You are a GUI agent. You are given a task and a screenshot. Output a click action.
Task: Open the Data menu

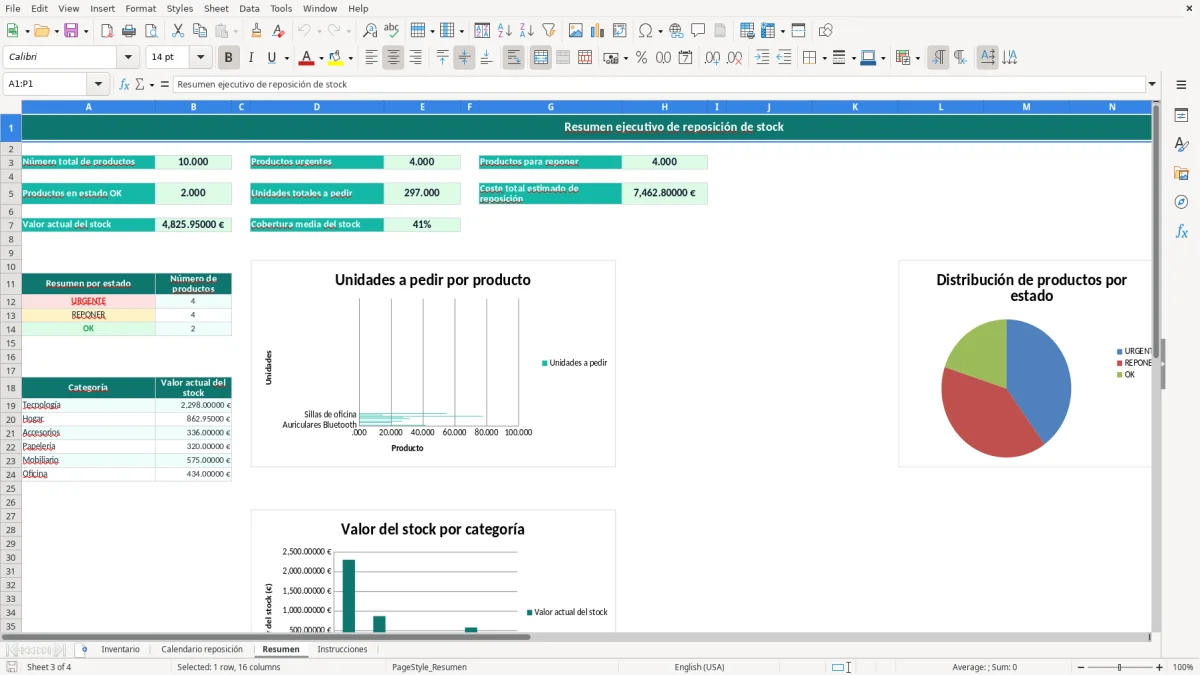pos(249,8)
